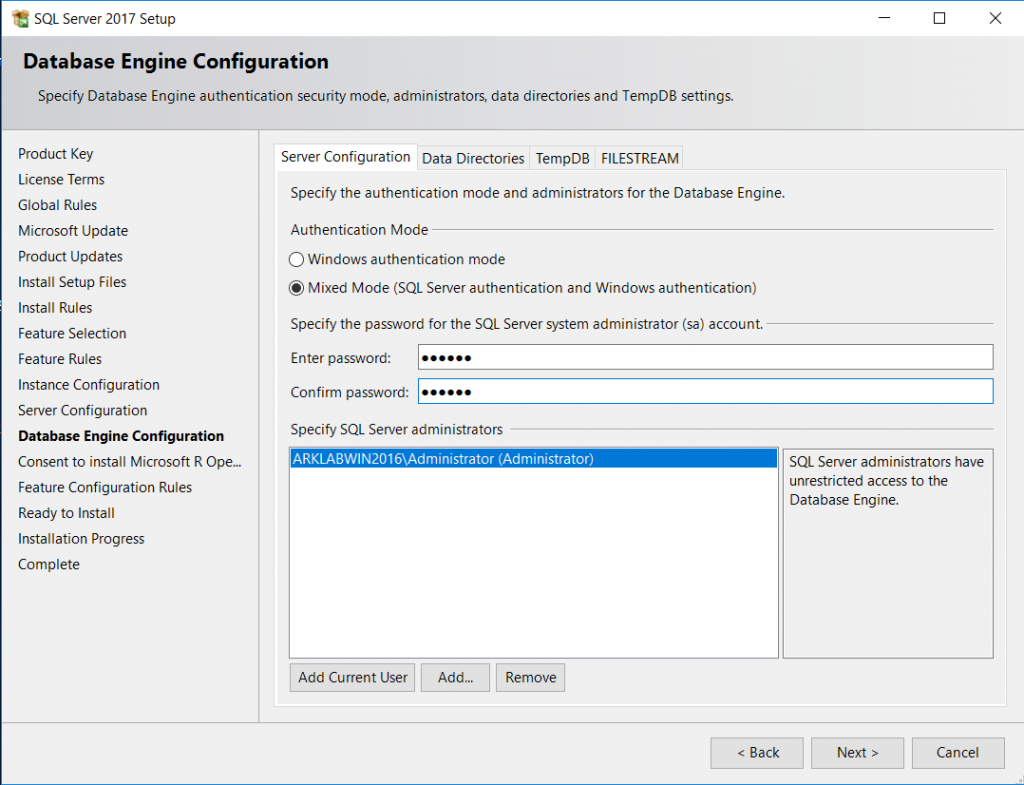1024x785 pixels.
Task: Click Feature Rules step in sidebar
Action: point(60,359)
